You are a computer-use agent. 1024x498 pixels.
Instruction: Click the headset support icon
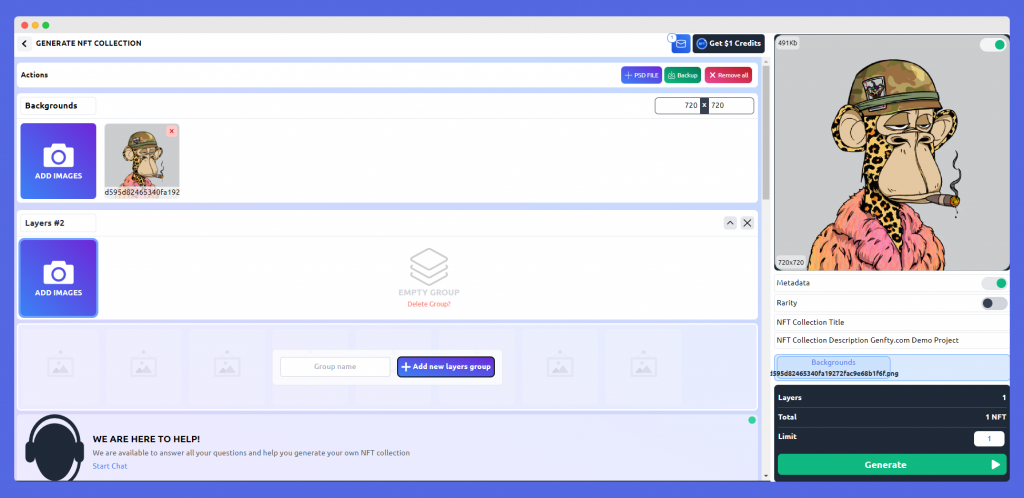pos(55,448)
